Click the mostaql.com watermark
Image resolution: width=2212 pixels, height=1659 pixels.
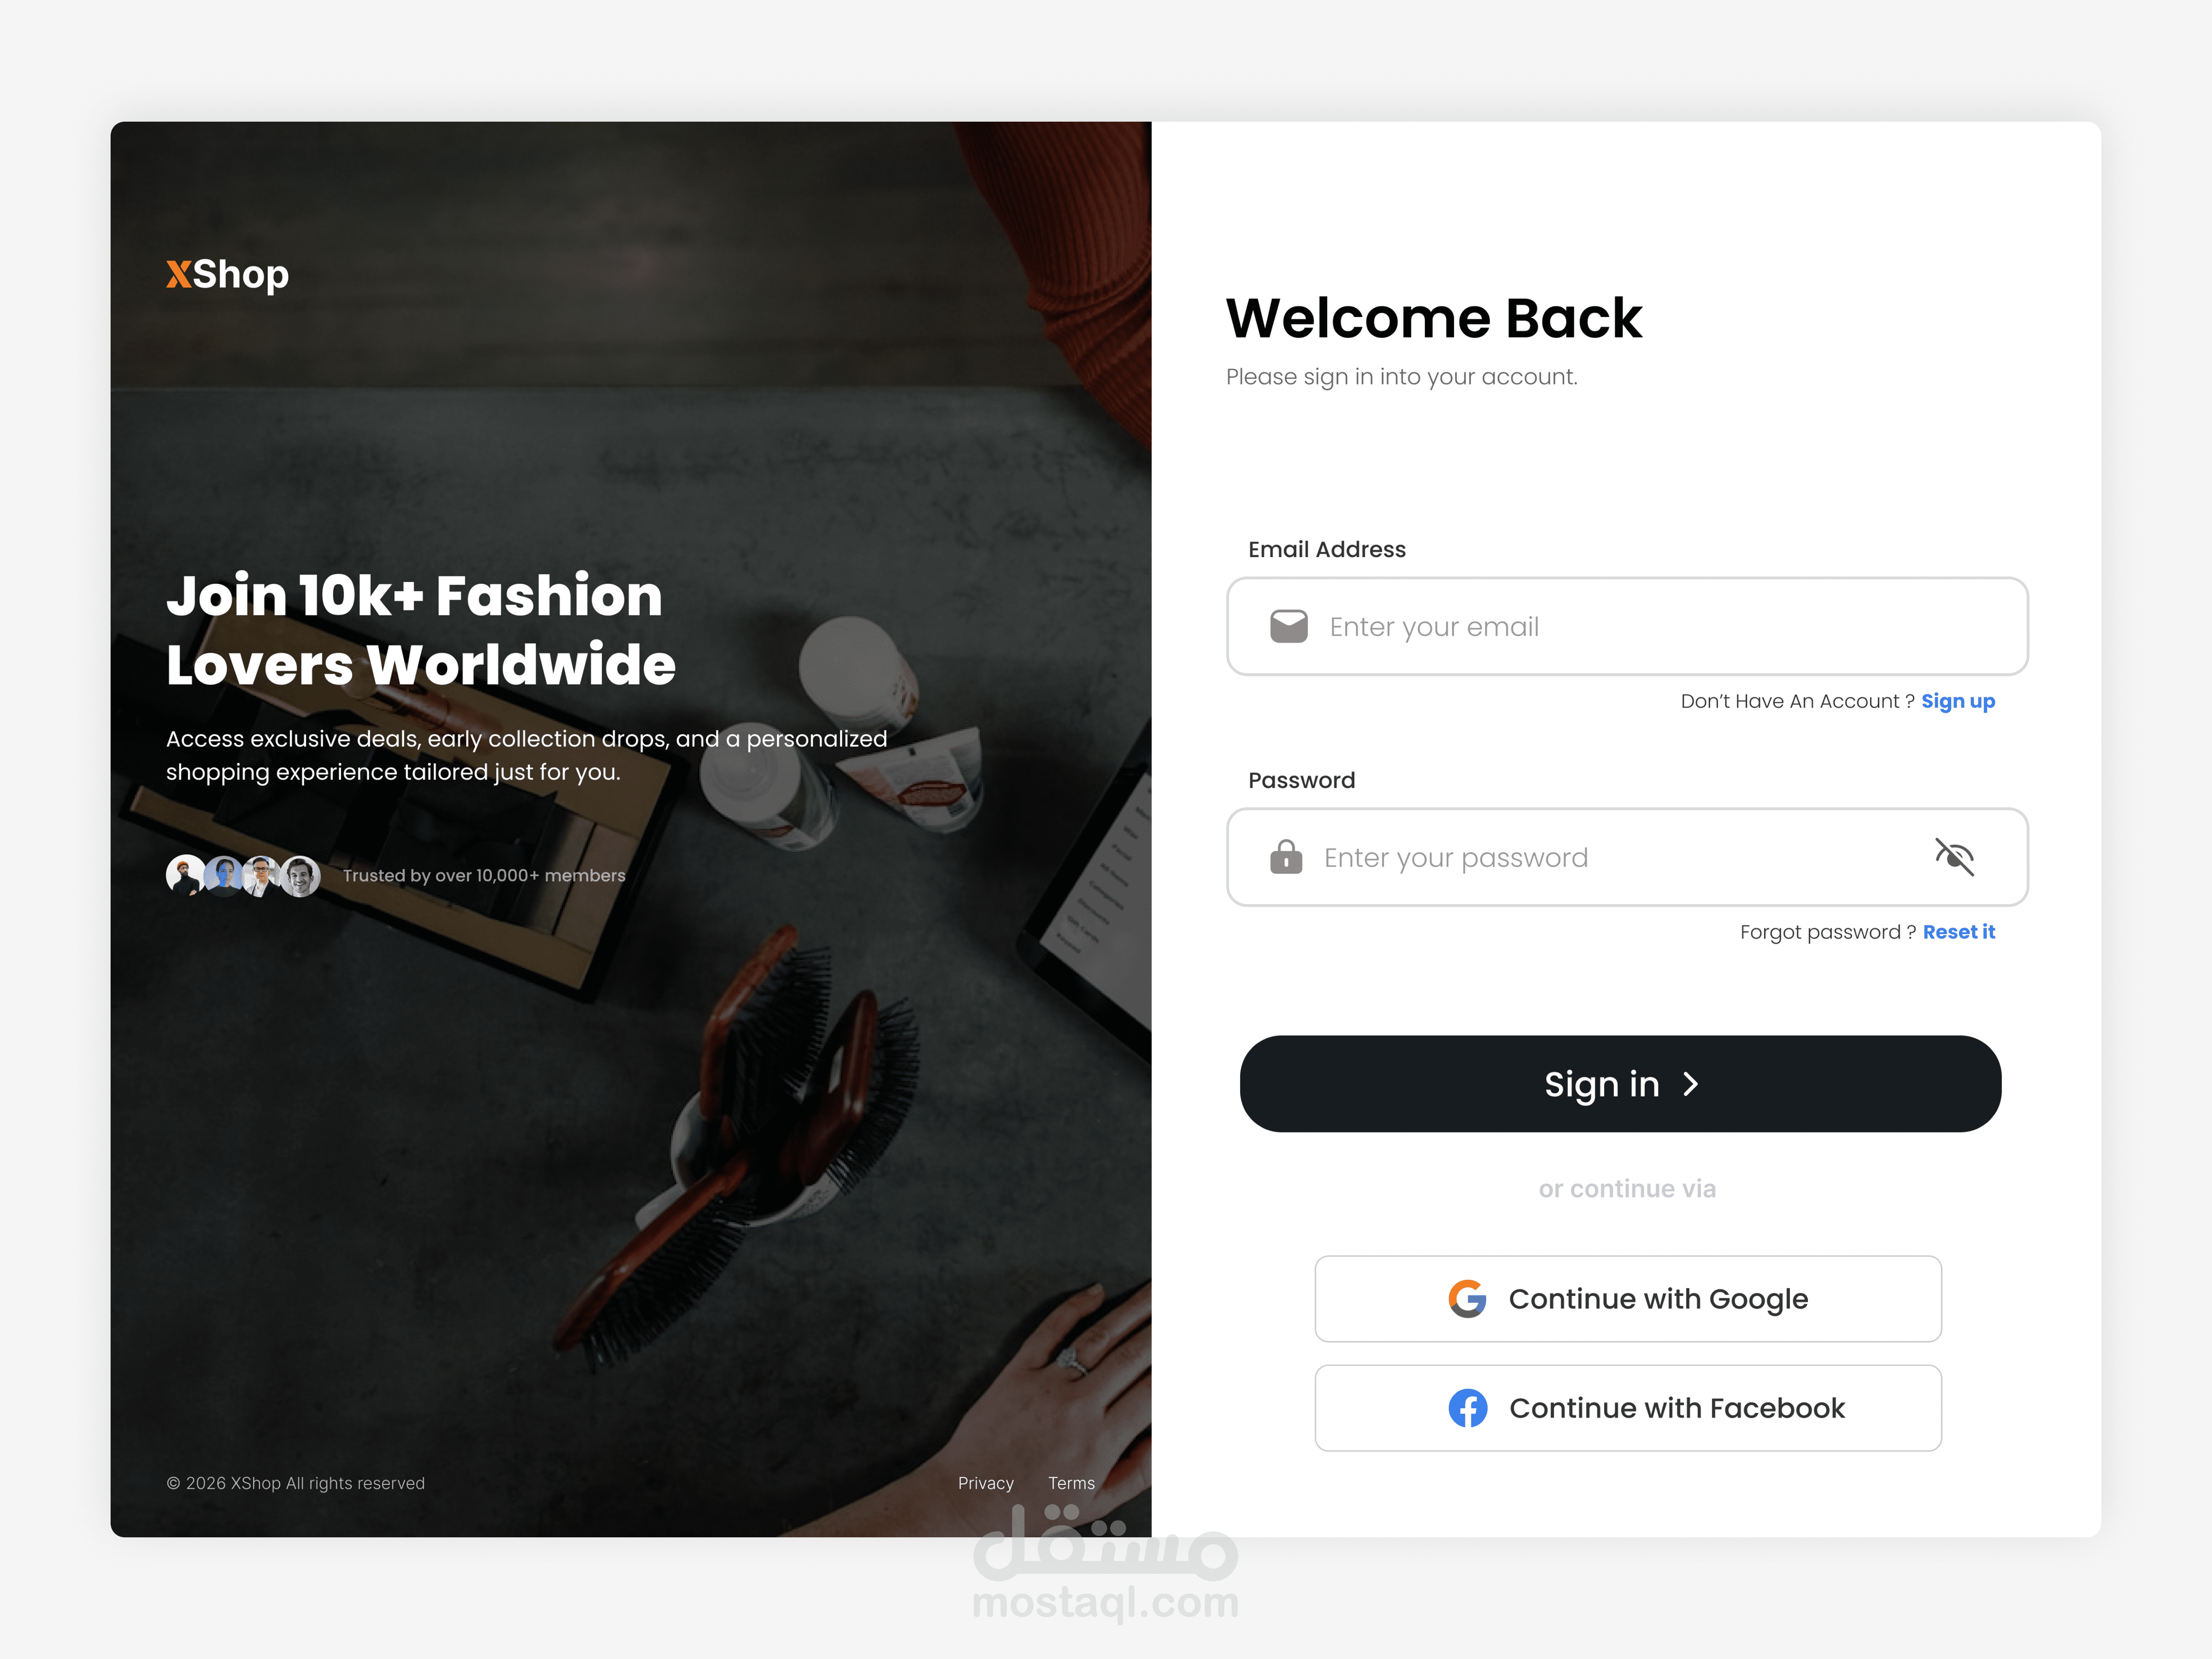1105,1565
